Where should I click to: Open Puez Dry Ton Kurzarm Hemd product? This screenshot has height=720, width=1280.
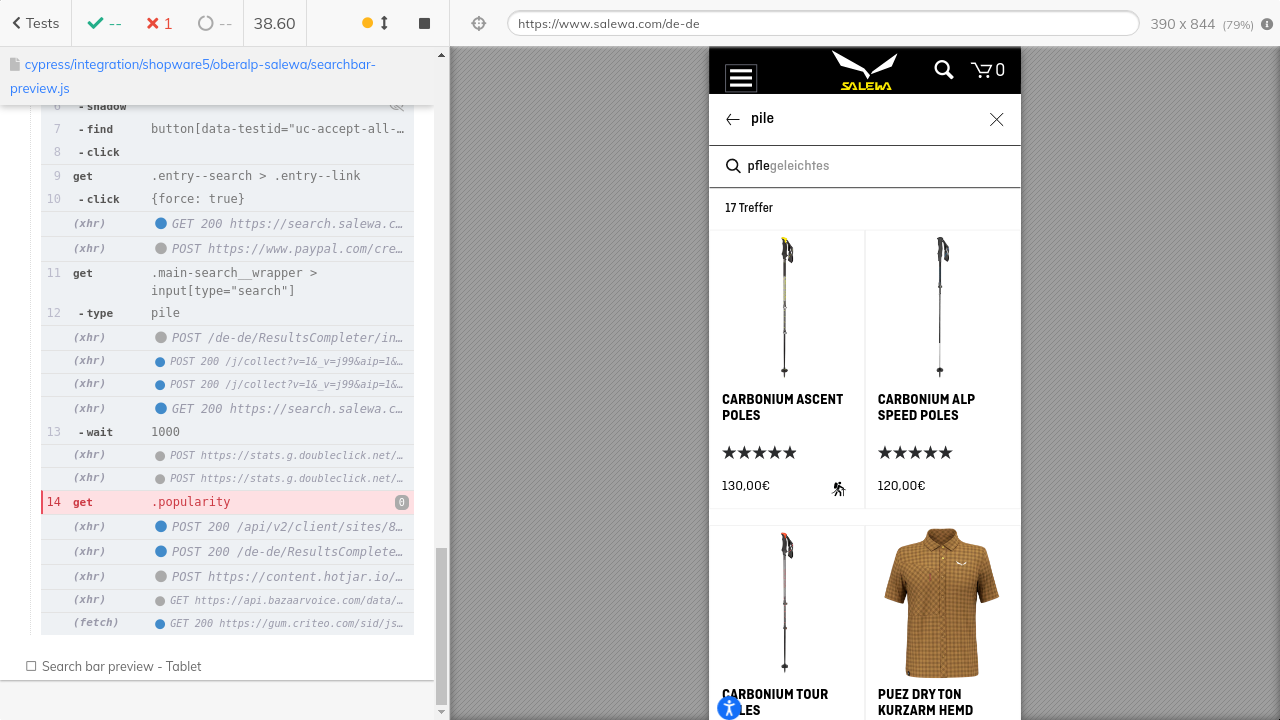942,603
